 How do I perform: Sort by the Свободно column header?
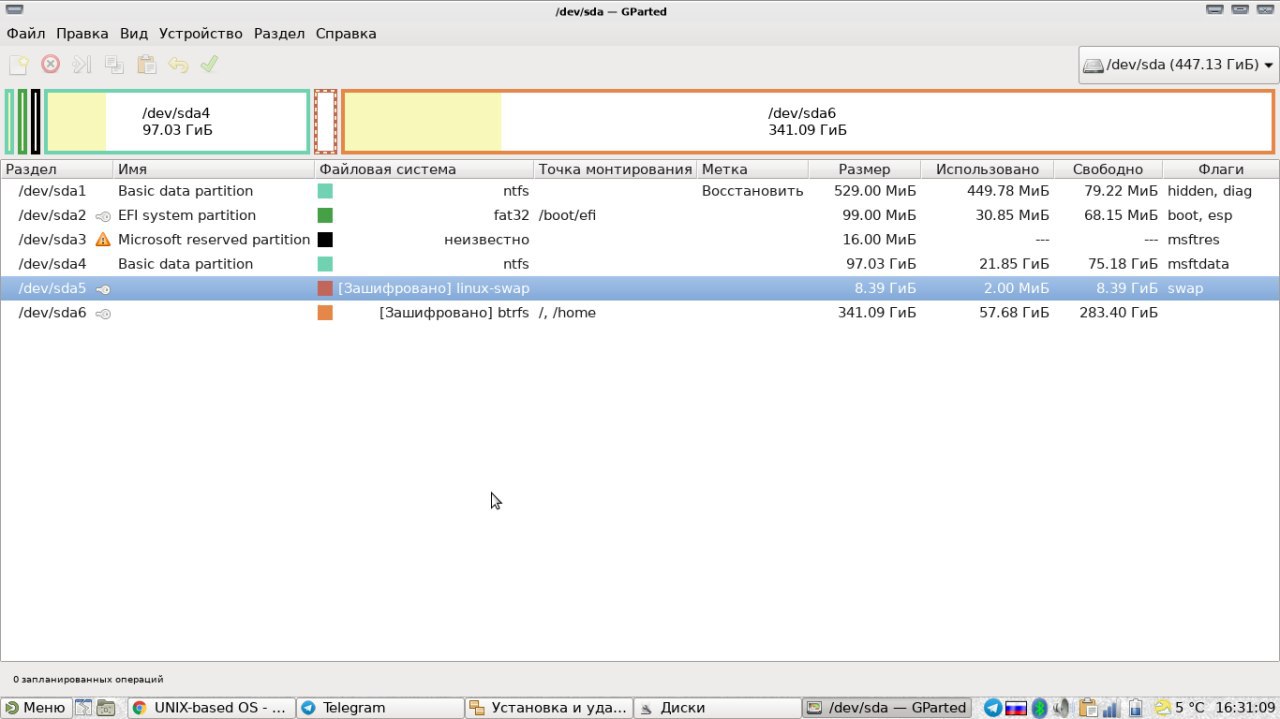1109,170
